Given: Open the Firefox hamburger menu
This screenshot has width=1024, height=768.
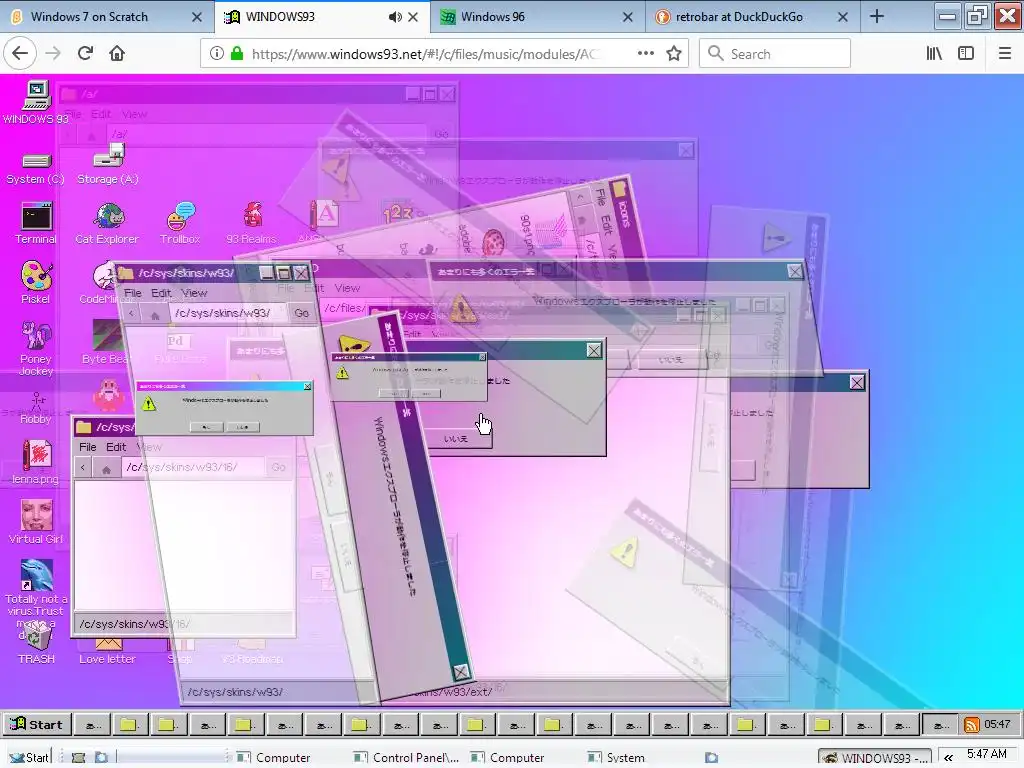Looking at the screenshot, I should [x=1005, y=54].
